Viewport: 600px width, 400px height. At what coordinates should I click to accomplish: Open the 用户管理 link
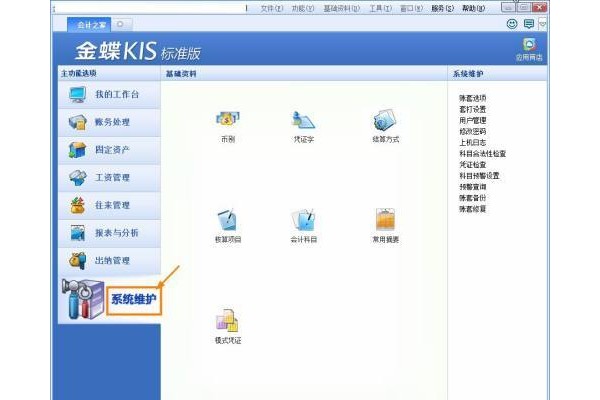point(473,120)
